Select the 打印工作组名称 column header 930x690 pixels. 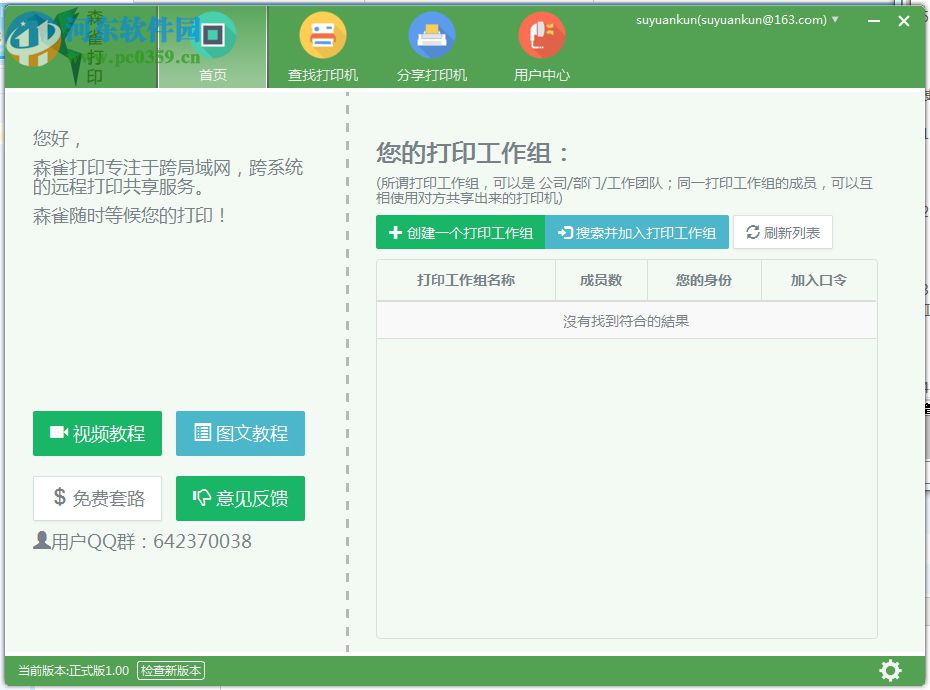(x=466, y=280)
